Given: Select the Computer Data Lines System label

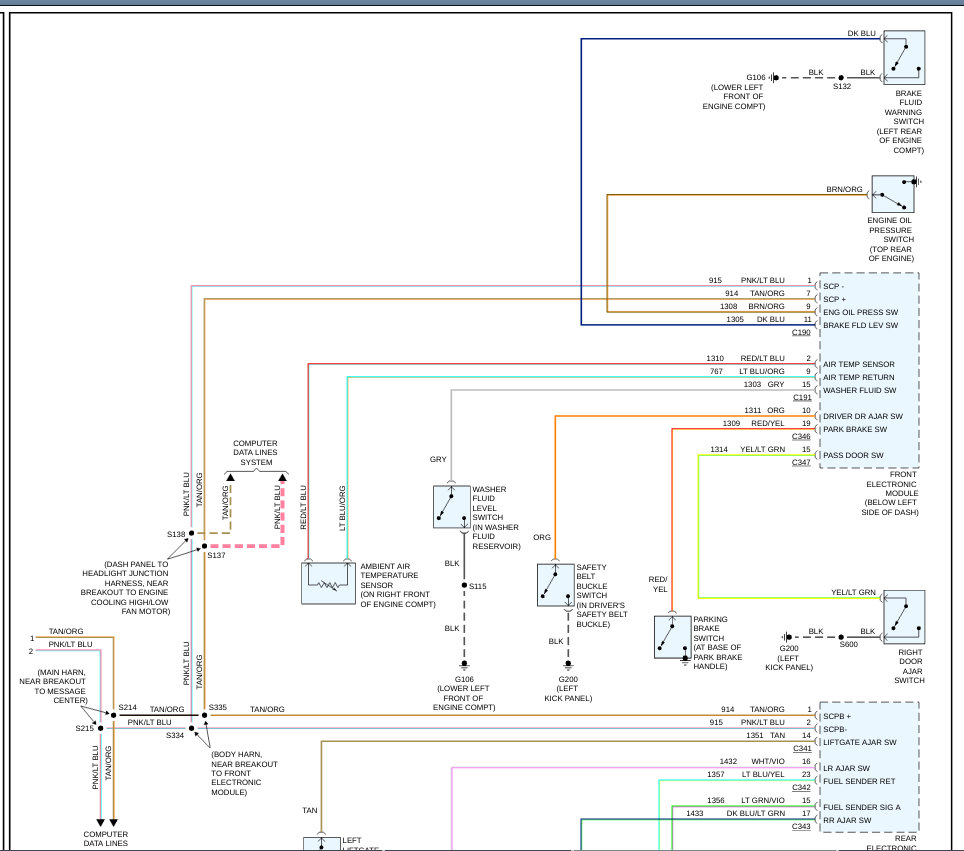Looking at the screenshot, I should coord(255,453).
